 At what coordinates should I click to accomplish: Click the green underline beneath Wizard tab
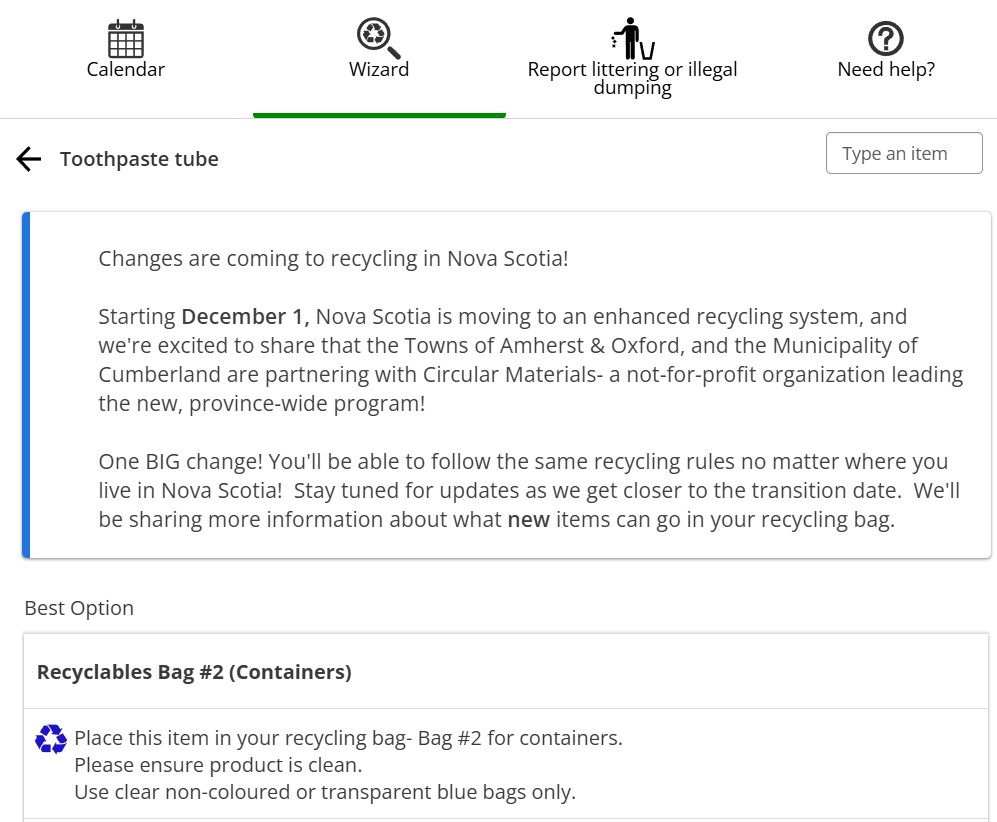379,115
